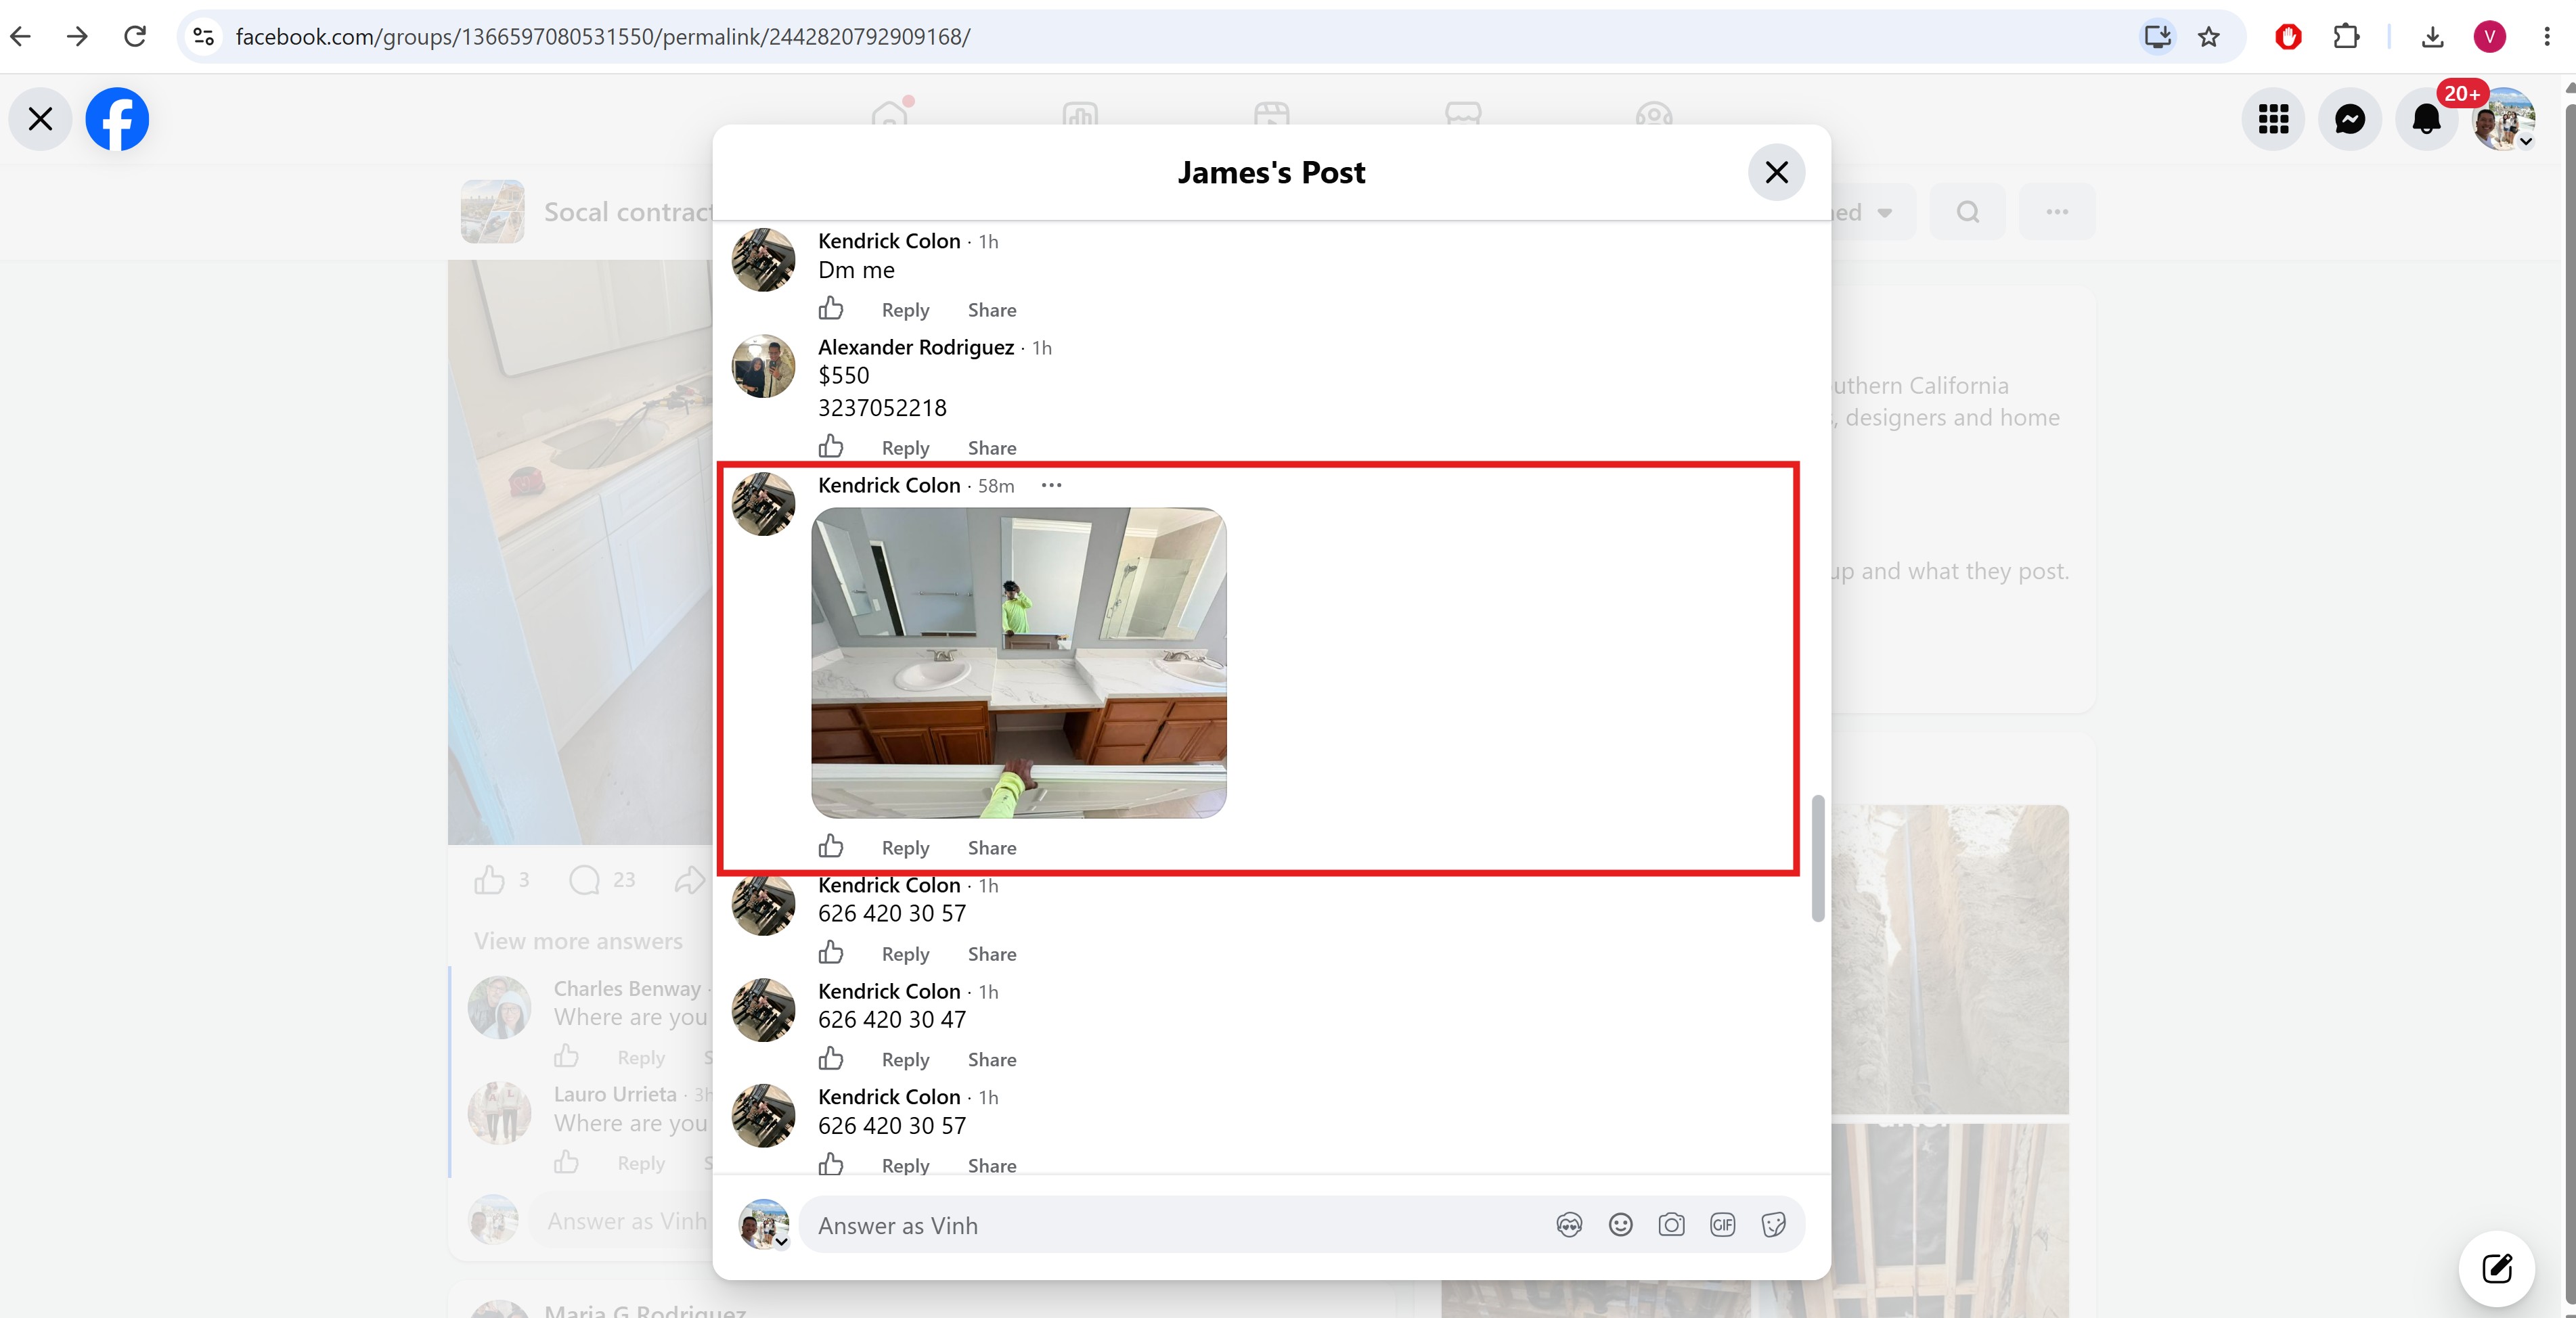Screen dimensions: 2576x1318
Task: Click the X button beside the Facebook logo
Action: [40, 119]
